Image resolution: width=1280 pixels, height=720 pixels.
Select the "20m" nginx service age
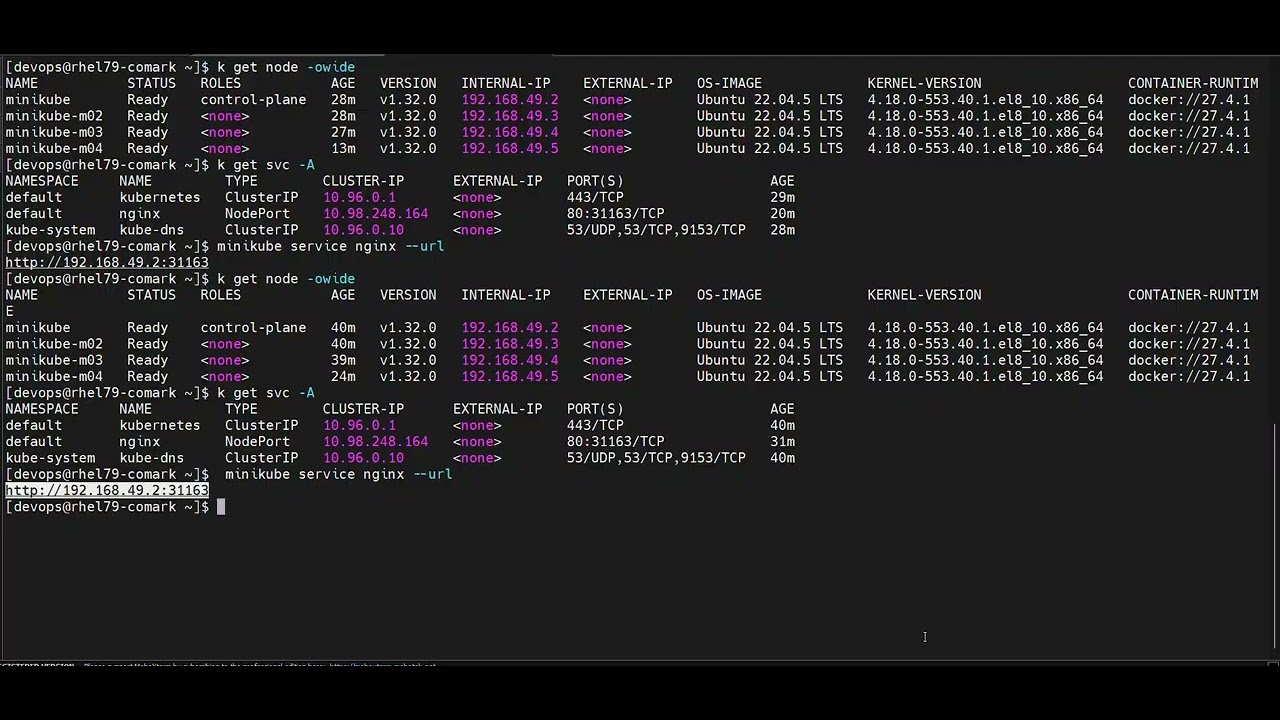(782, 213)
